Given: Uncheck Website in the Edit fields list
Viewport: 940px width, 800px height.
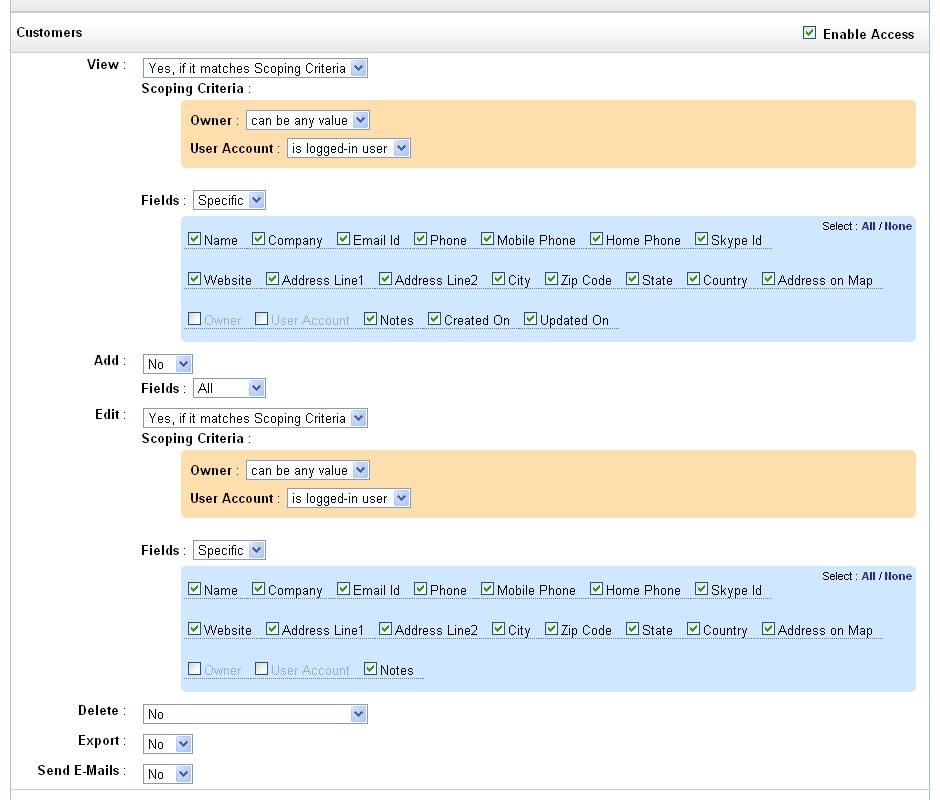Looking at the screenshot, I should coord(195,629).
